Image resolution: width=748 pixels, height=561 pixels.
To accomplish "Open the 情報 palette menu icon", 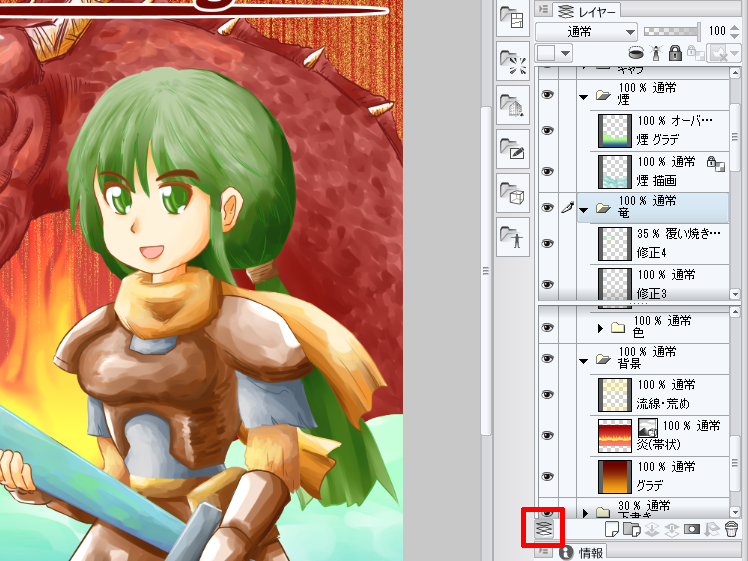I will point(543,551).
